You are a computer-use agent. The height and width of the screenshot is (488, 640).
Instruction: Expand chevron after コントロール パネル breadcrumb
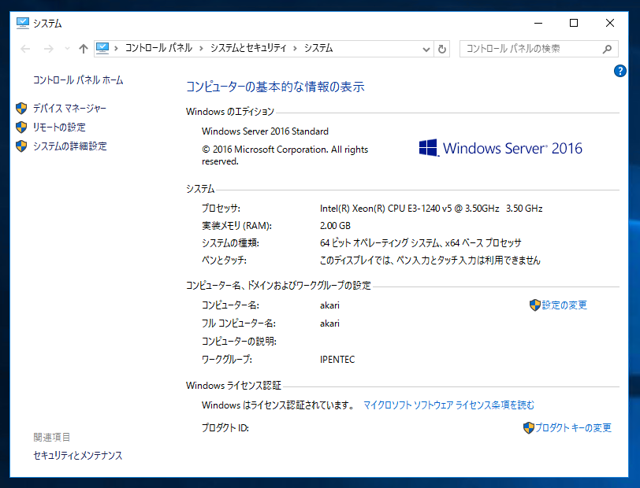tap(201, 49)
